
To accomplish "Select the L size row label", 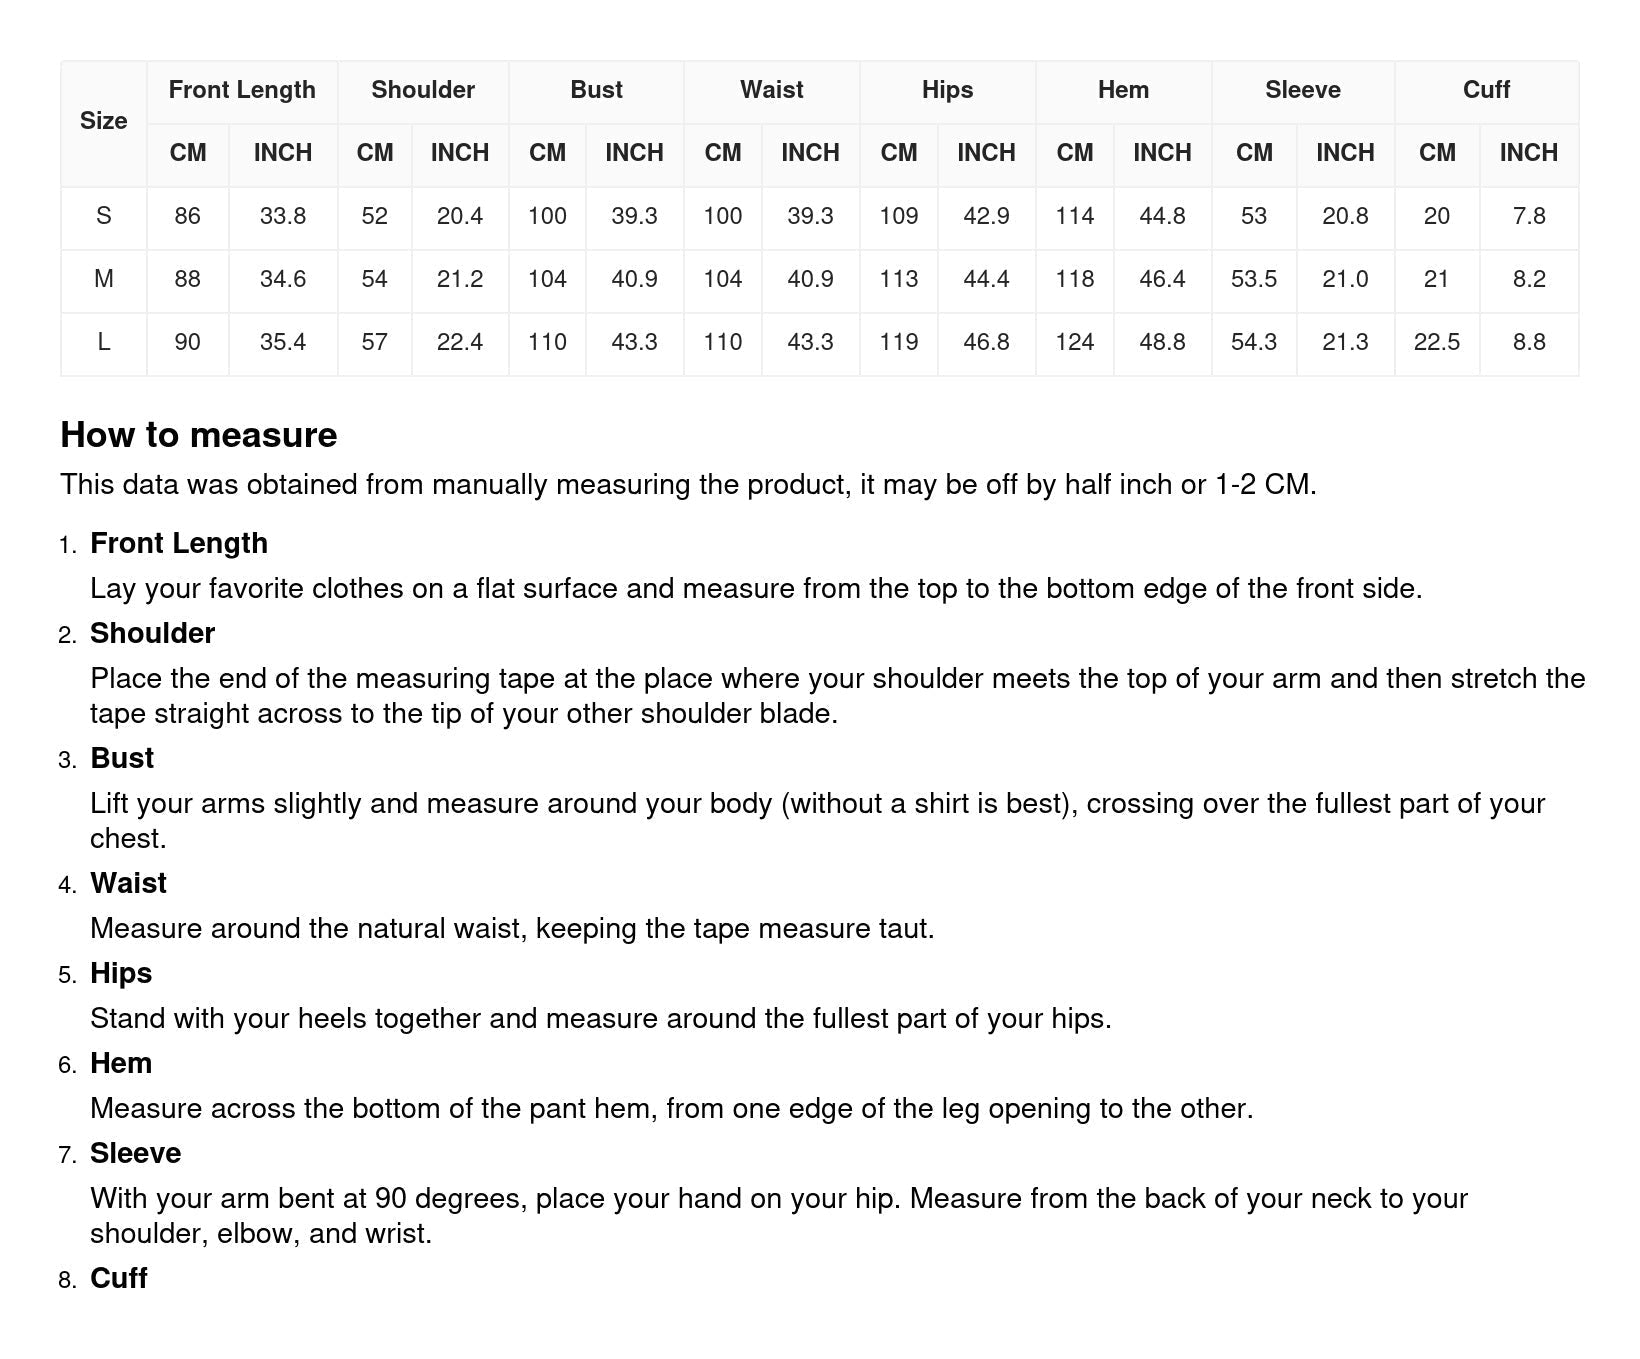I will point(104,342).
